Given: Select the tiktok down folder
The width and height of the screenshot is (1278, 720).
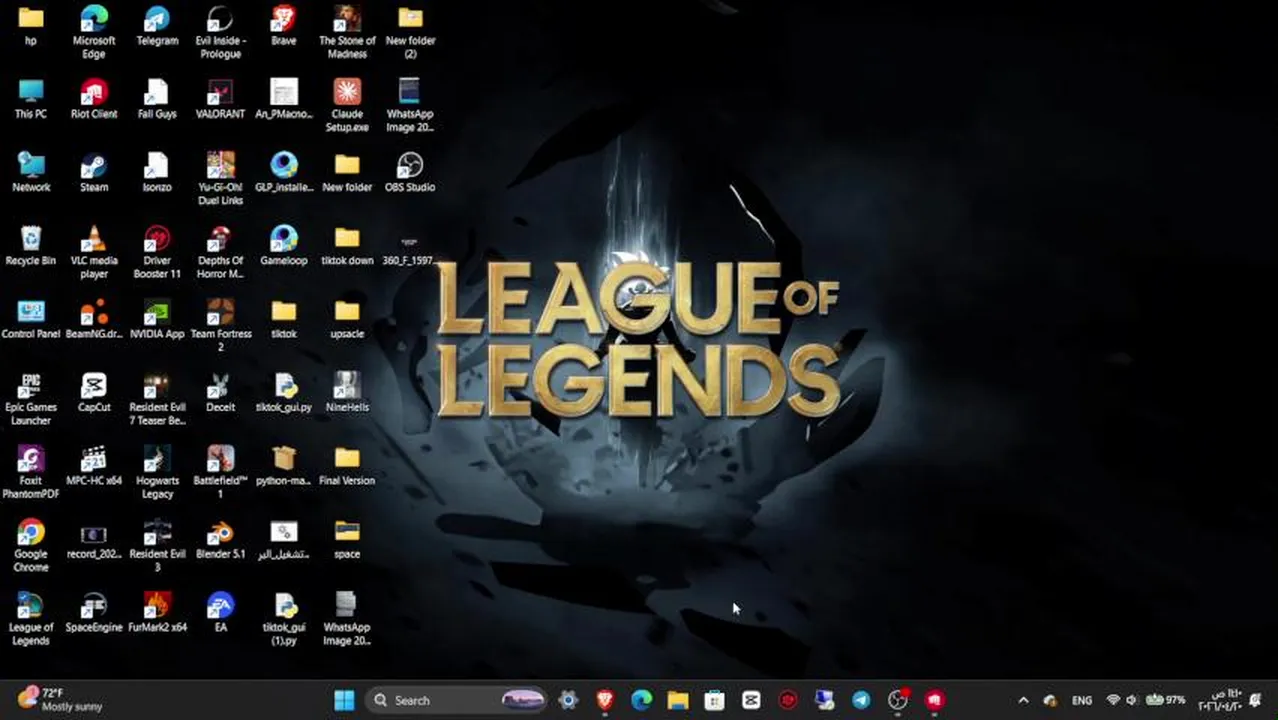Looking at the screenshot, I should tap(347, 245).
